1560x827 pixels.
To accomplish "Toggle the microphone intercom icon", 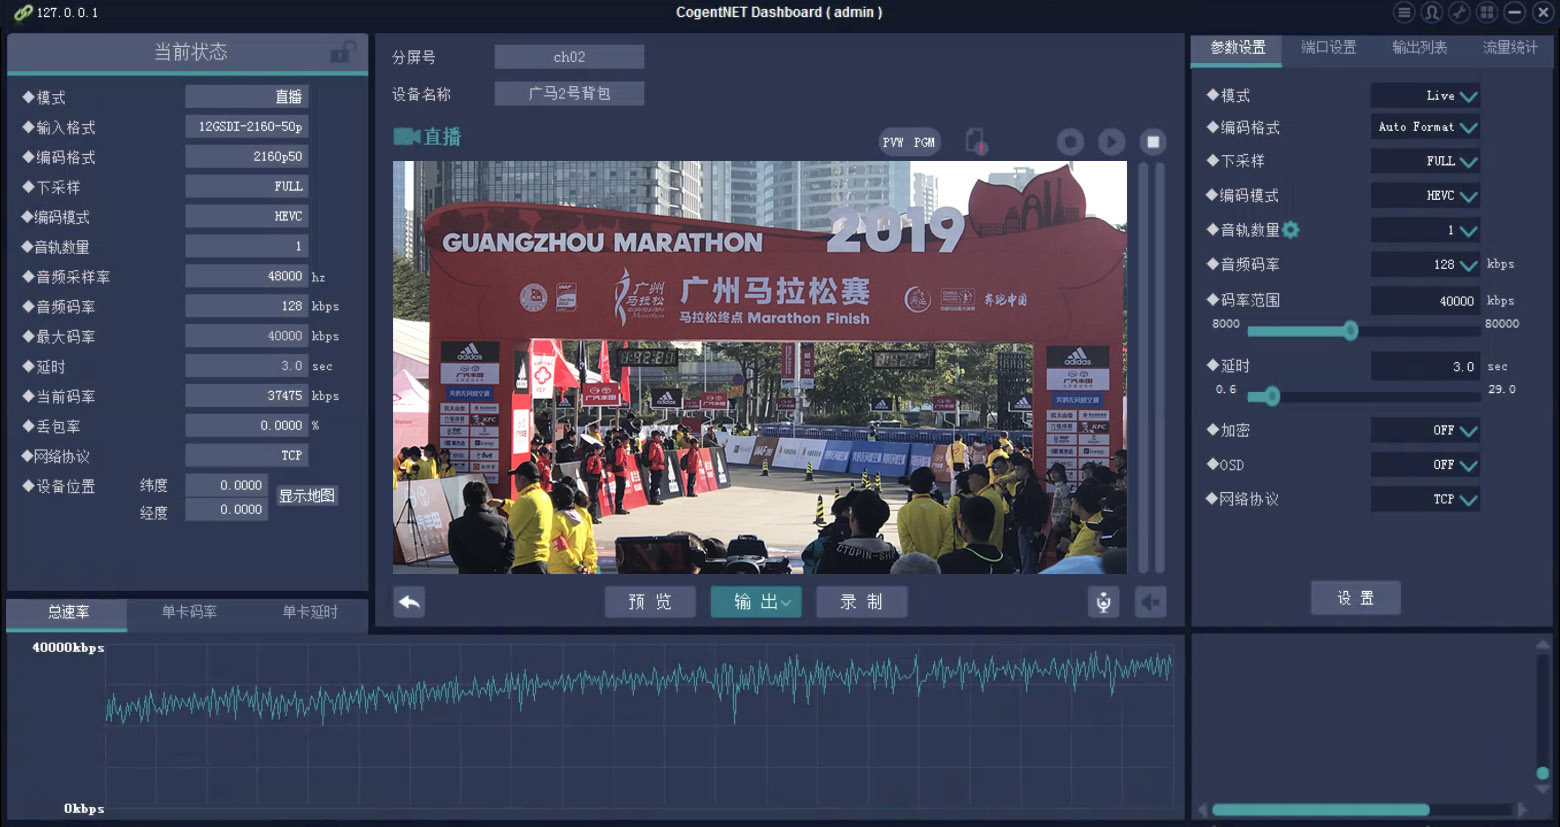I will pyautogui.click(x=1103, y=602).
